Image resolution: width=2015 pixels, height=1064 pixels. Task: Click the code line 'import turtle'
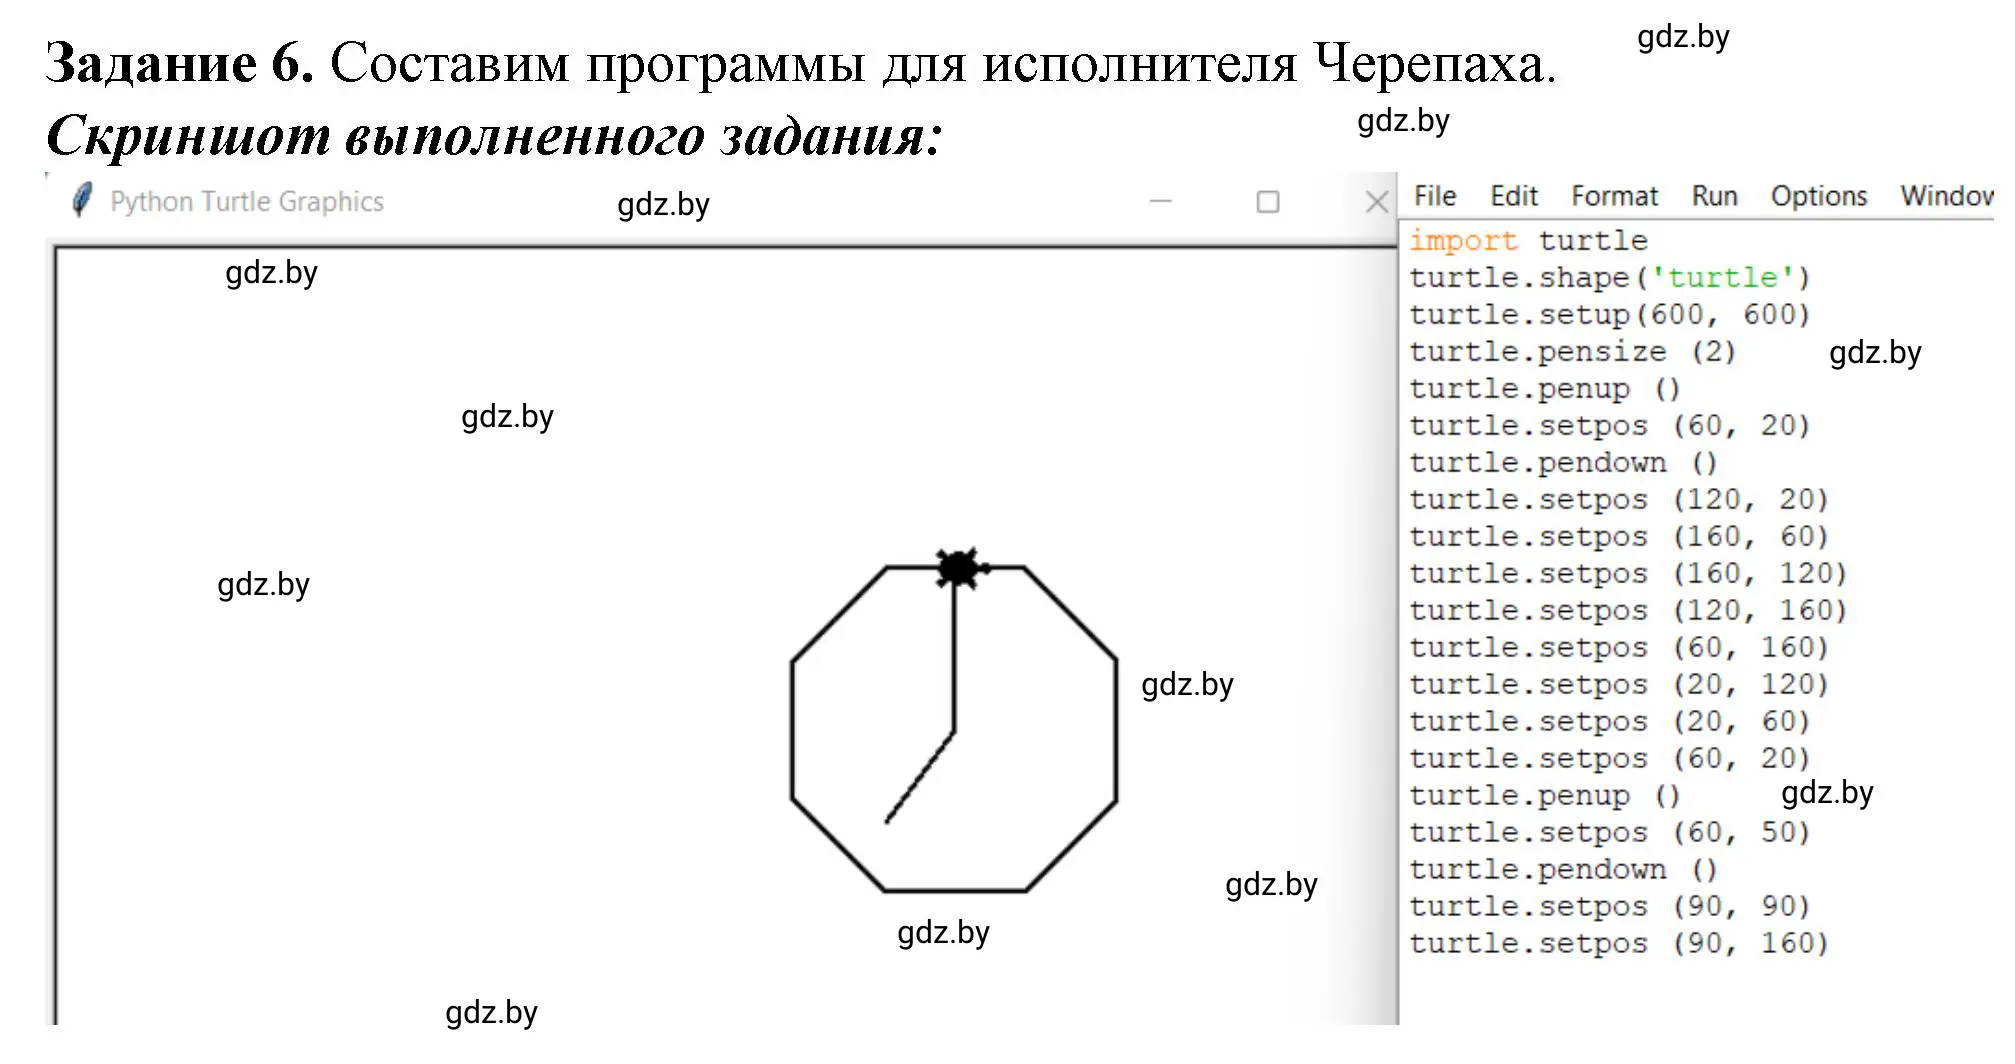pyautogui.click(x=1528, y=241)
